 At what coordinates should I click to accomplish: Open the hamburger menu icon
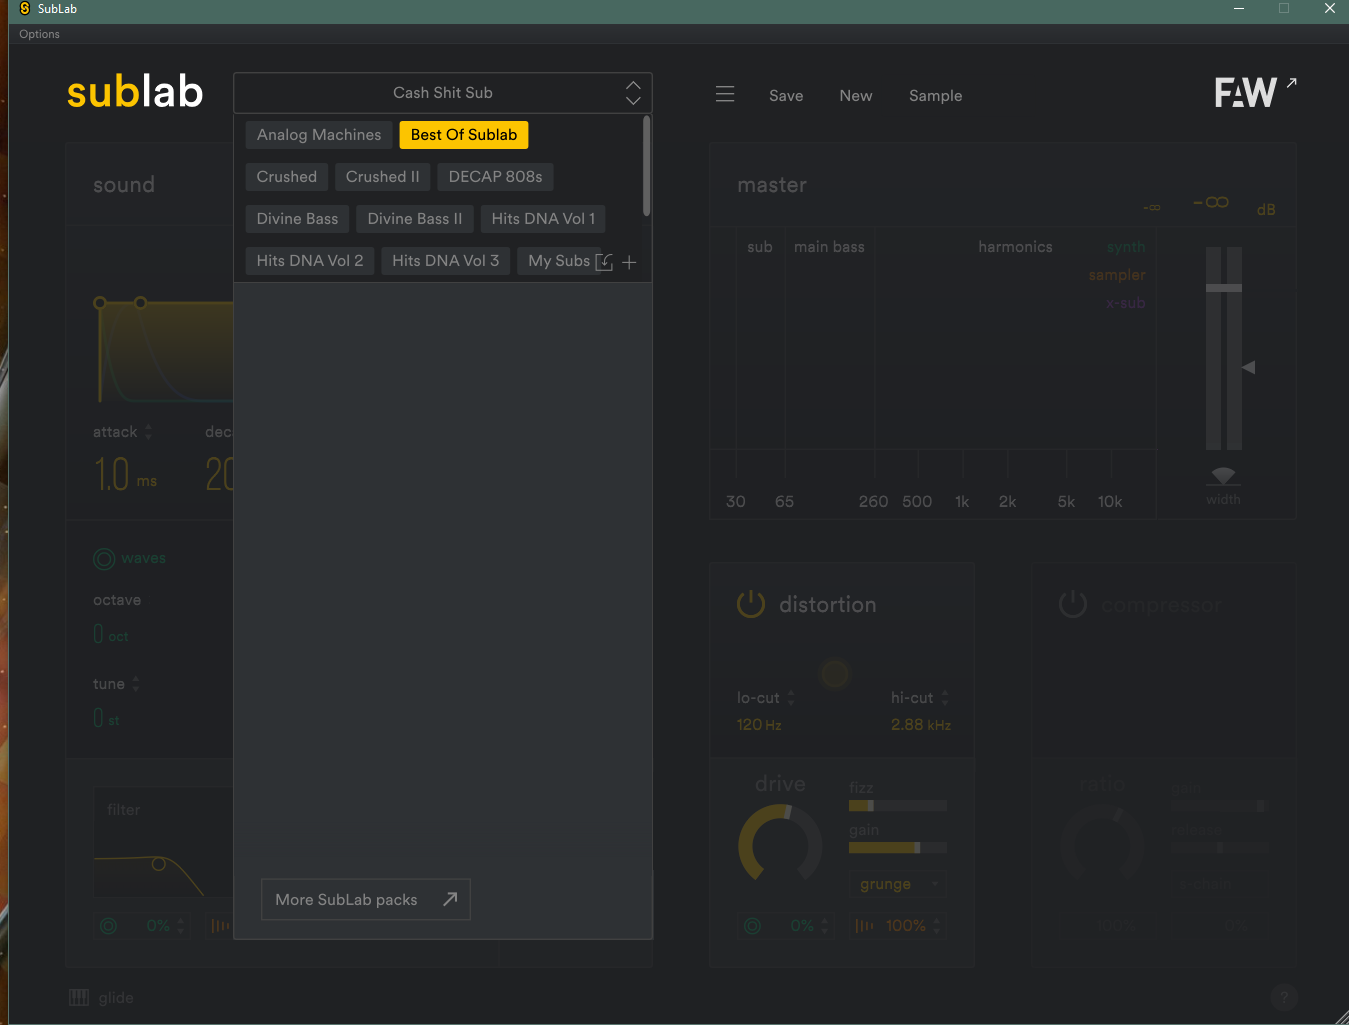(x=725, y=94)
